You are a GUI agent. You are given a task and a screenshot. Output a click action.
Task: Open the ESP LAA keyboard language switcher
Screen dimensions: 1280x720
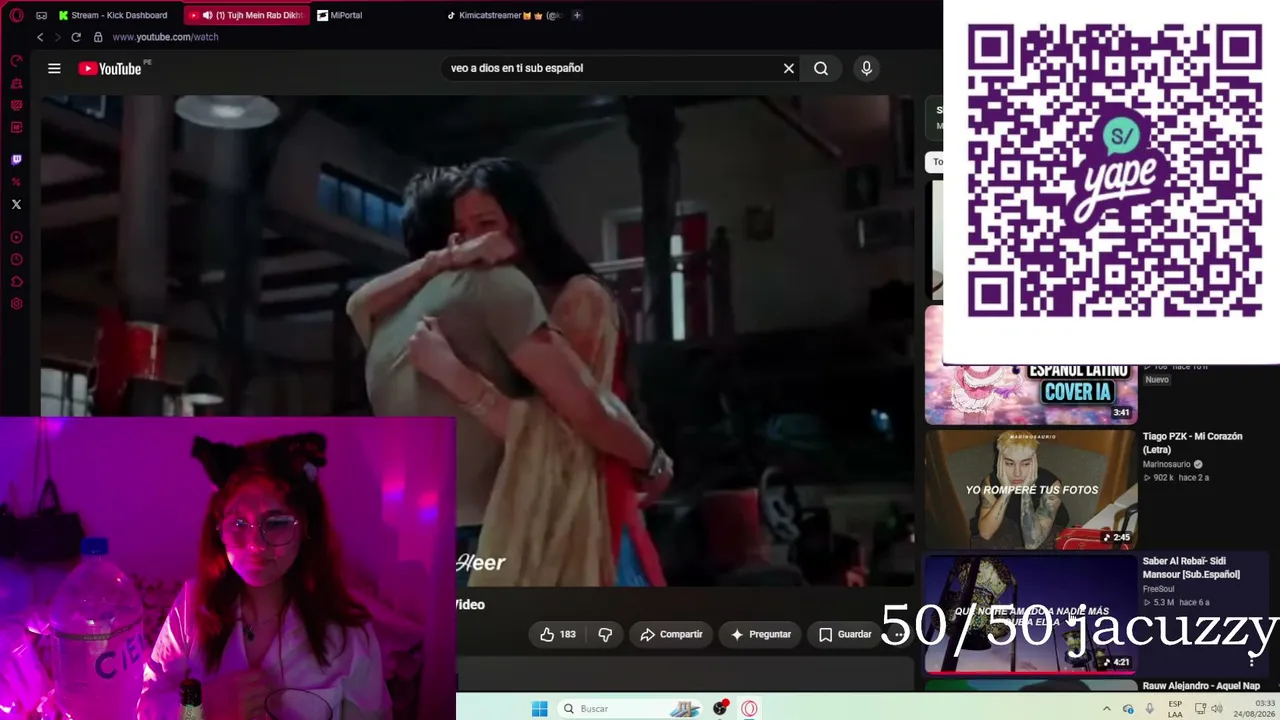(1175, 708)
